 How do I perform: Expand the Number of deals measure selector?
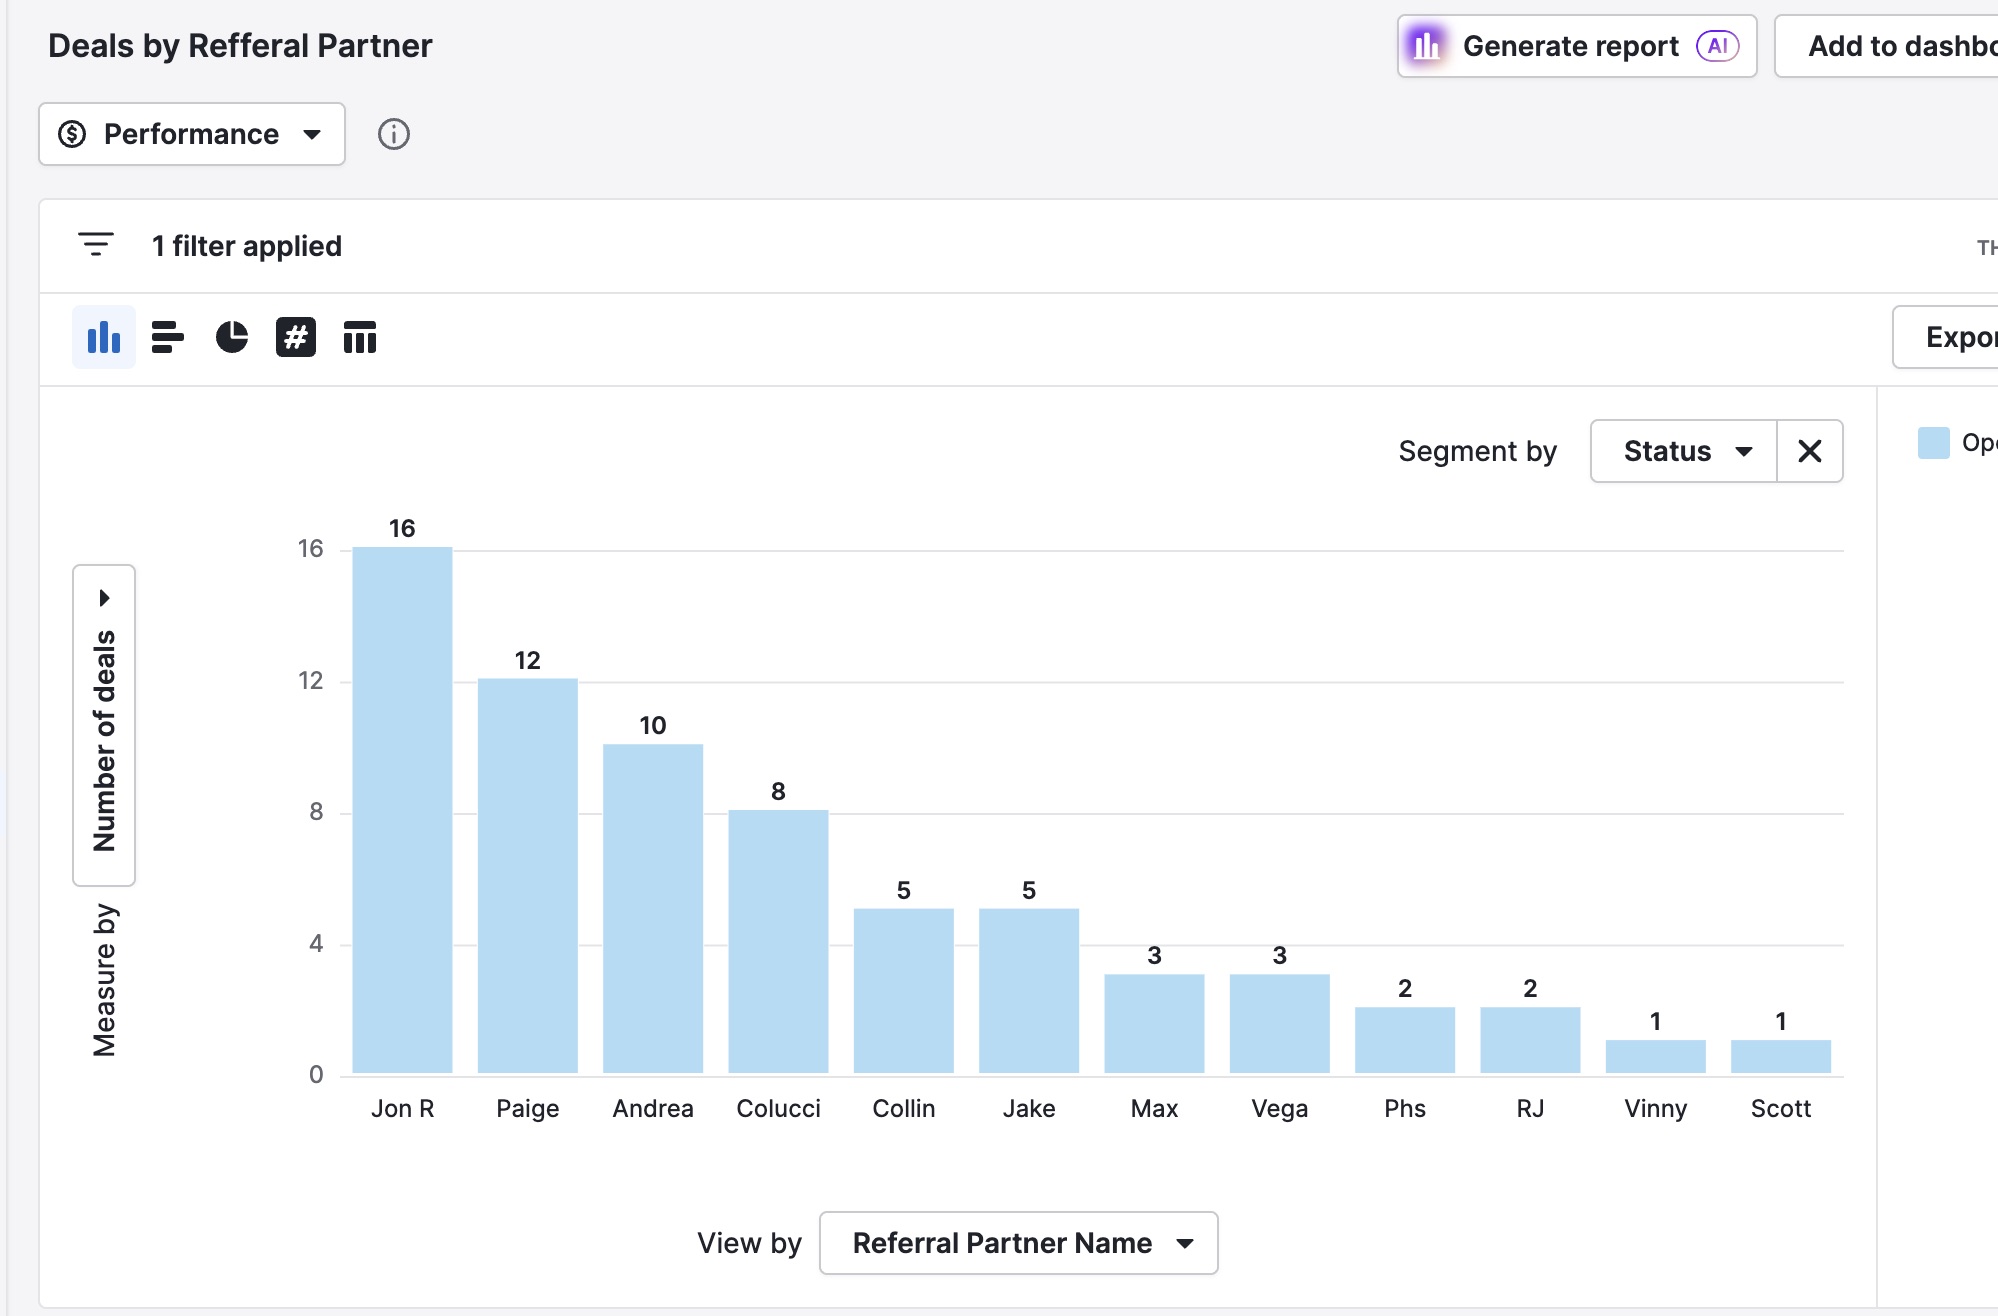point(104,725)
